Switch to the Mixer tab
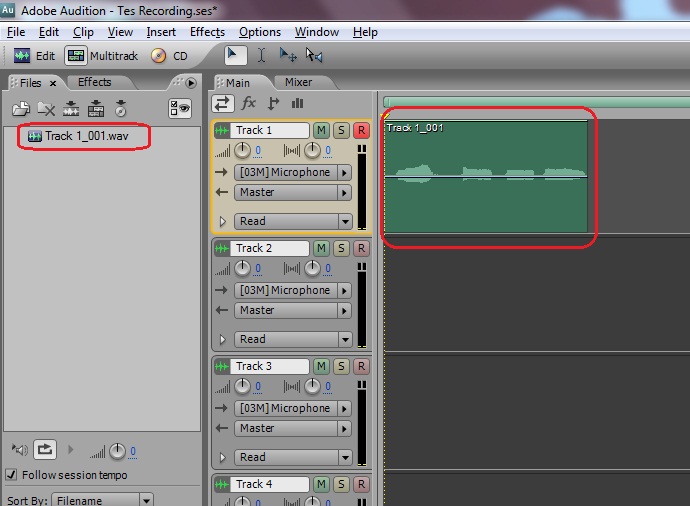Image resolution: width=690 pixels, height=506 pixels. coord(298,82)
